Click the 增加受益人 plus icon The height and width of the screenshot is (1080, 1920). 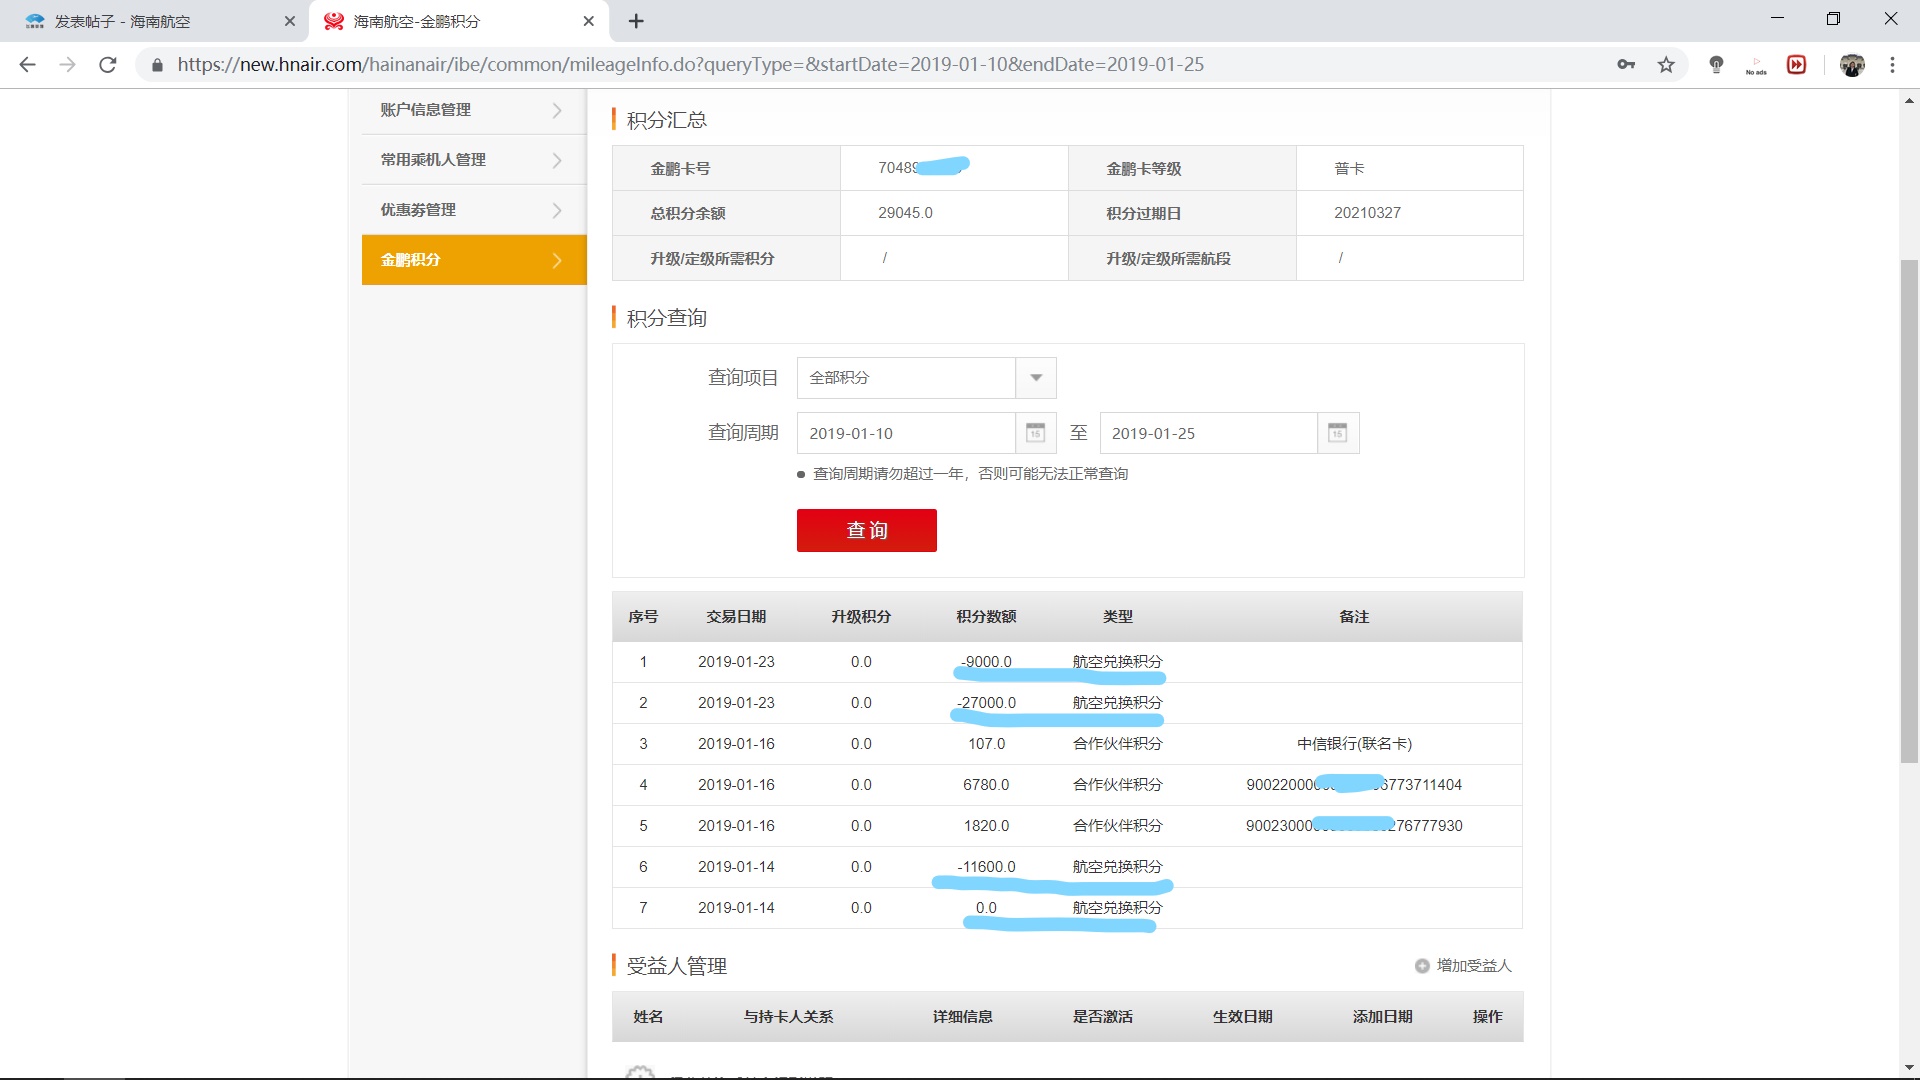1422,966
